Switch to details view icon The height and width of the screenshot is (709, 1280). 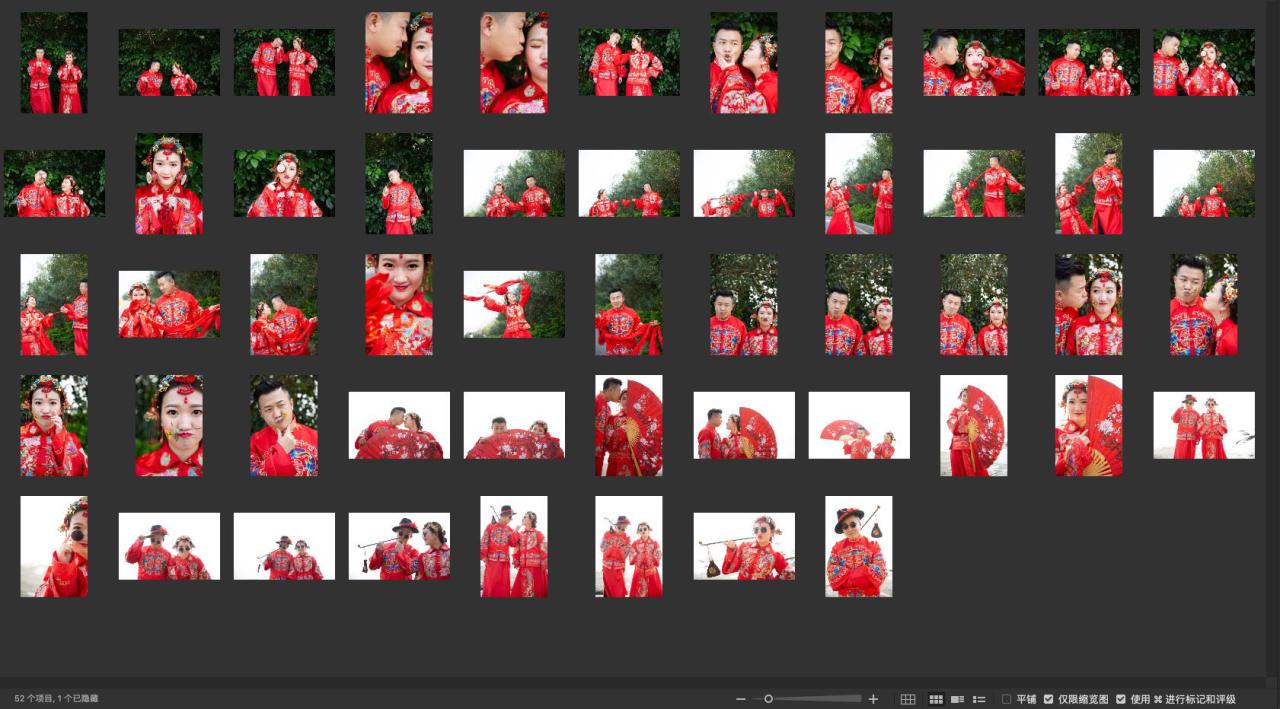pos(958,699)
